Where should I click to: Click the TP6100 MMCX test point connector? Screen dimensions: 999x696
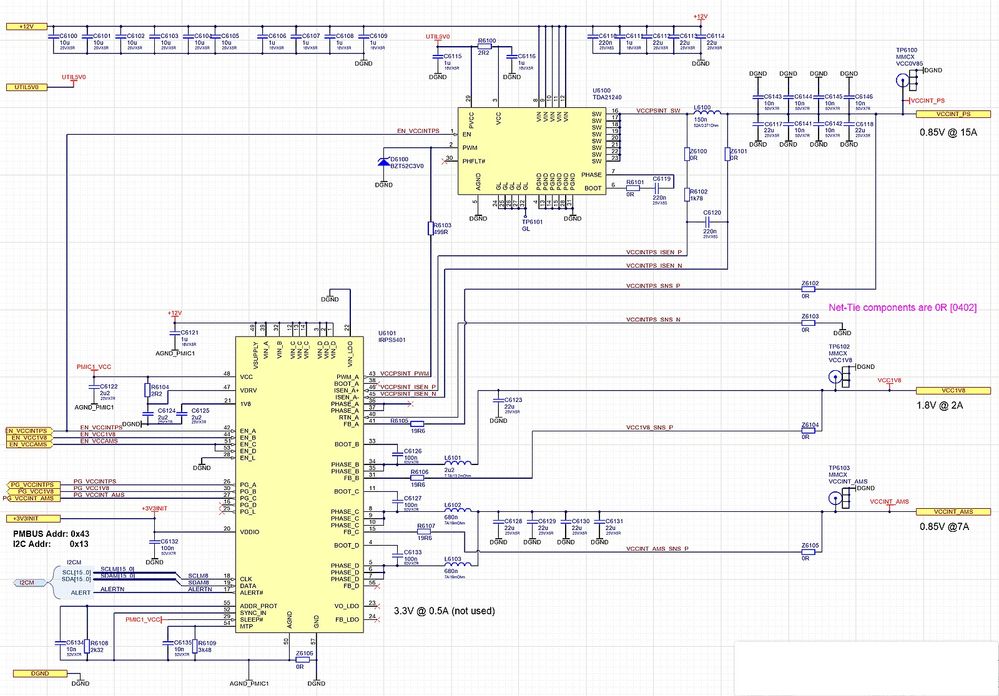click(907, 80)
